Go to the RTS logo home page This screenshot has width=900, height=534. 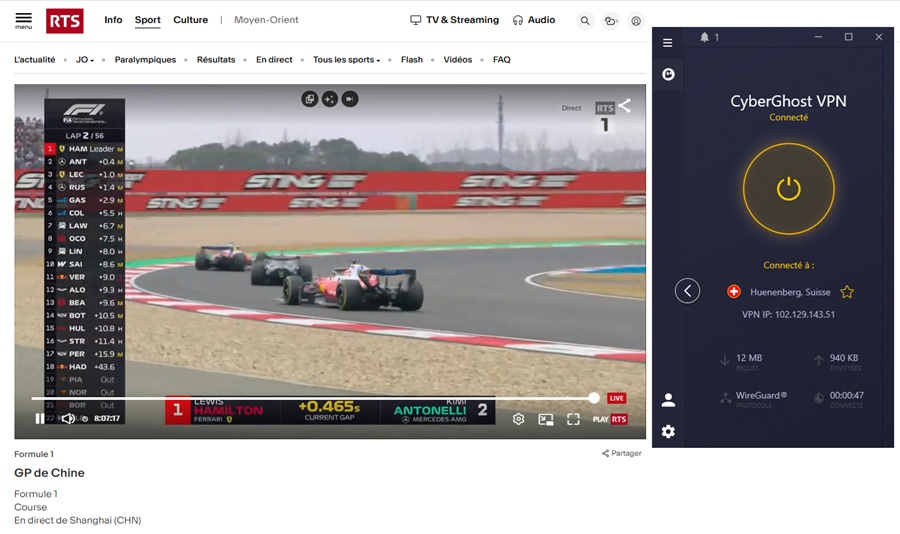pos(64,21)
